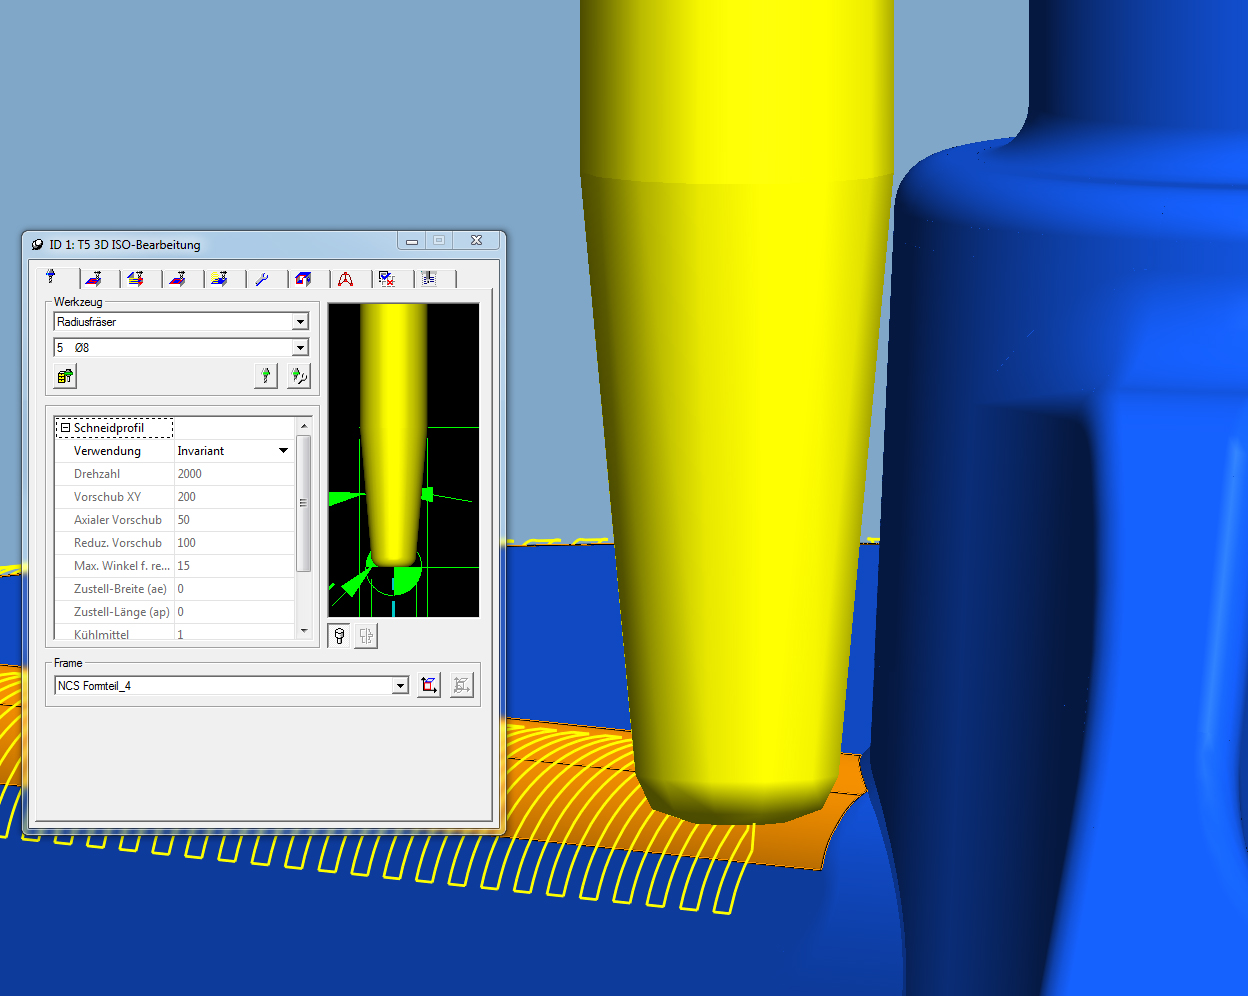Open the wrench settings tab
The height and width of the screenshot is (996, 1248).
pyautogui.click(x=262, y=279)
